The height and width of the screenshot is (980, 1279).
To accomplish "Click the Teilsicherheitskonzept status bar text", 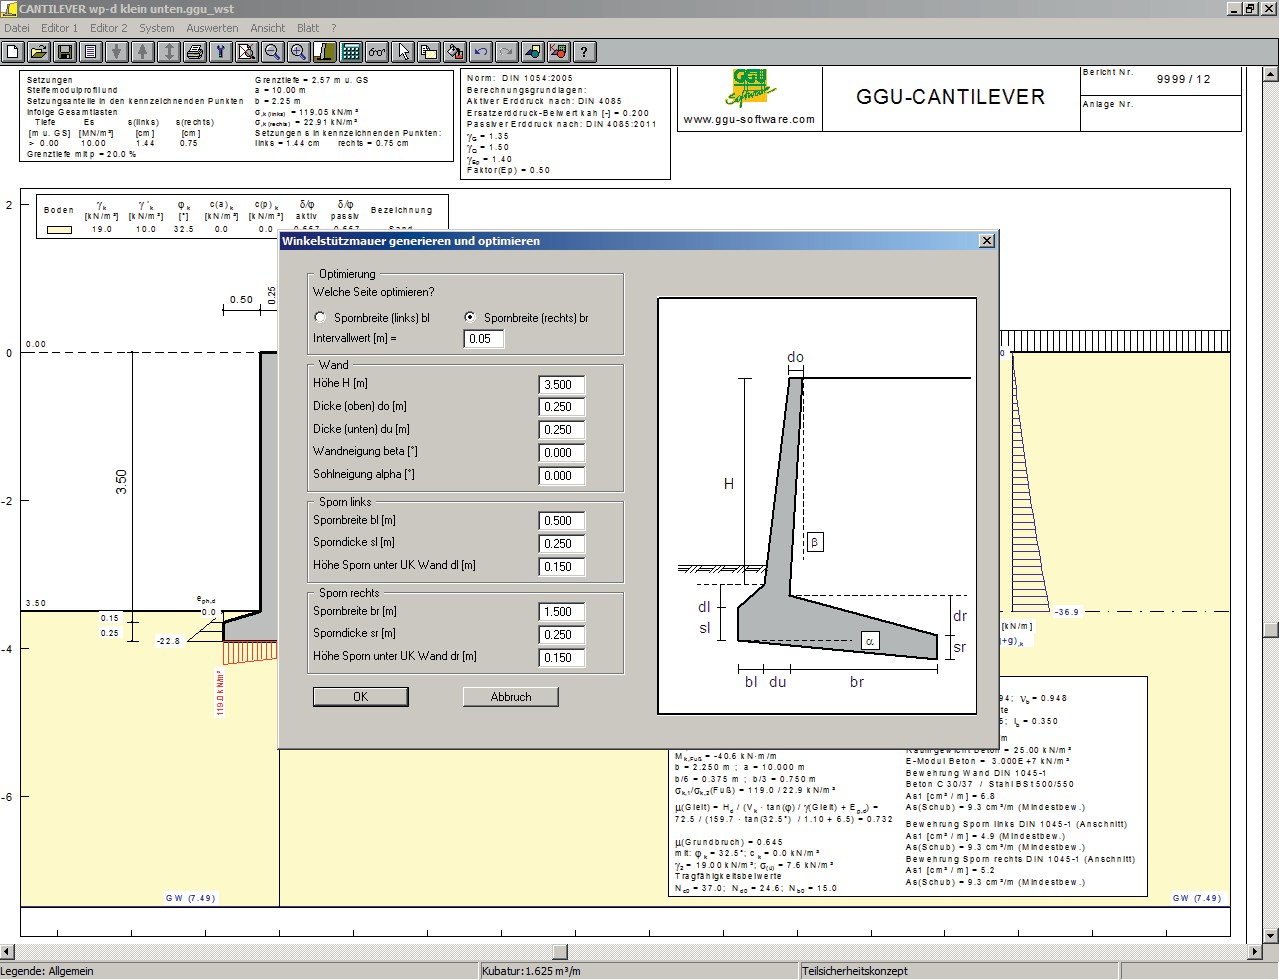I will [855, 971].
